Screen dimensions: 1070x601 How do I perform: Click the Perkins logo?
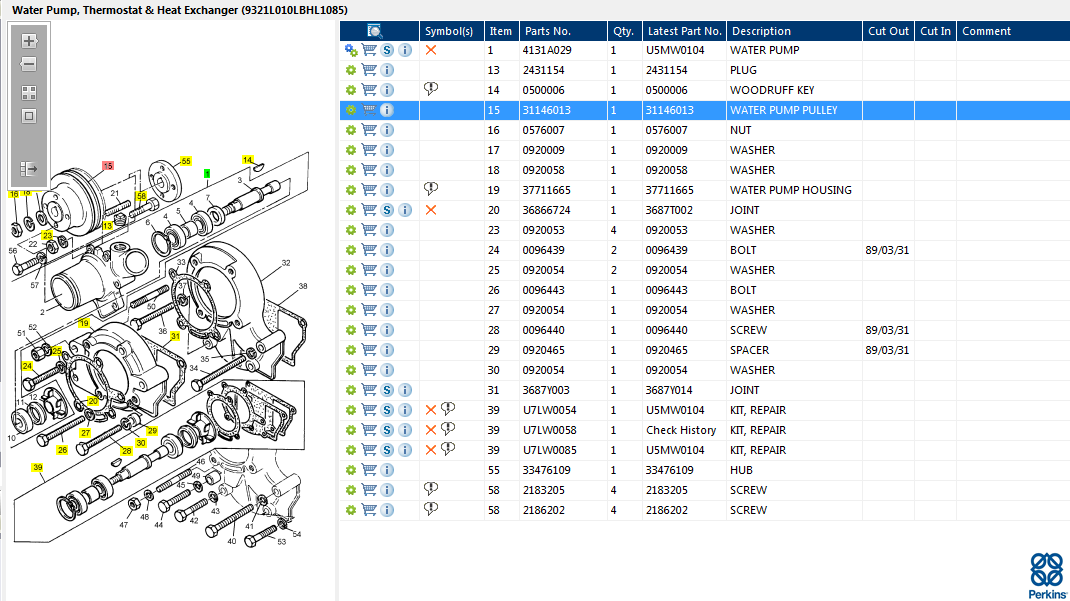pyautogui.click(x=1047, y=576)
